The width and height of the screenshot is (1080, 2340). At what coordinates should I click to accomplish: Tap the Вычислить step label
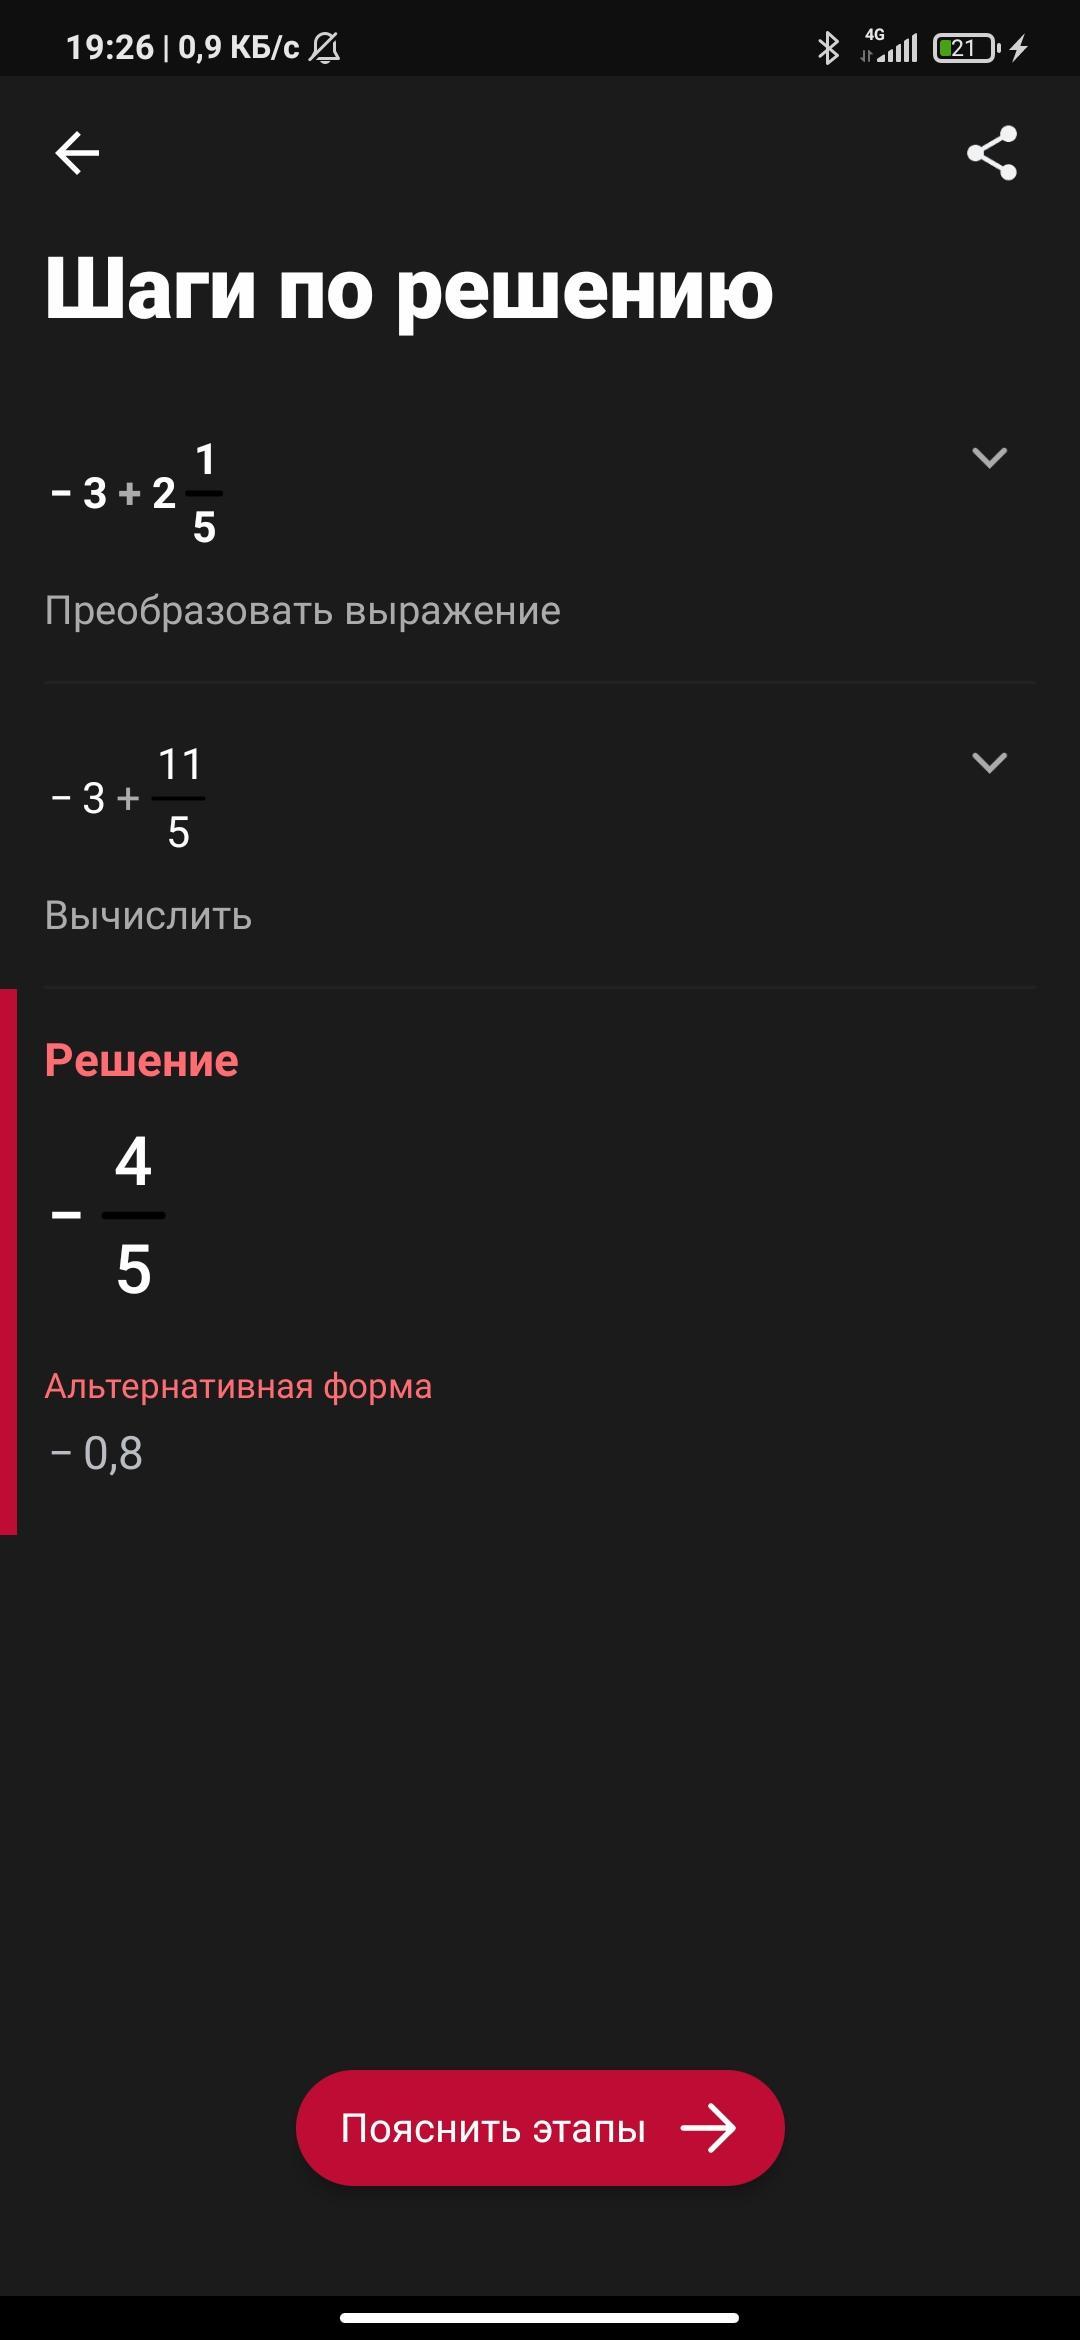[148, 916]
